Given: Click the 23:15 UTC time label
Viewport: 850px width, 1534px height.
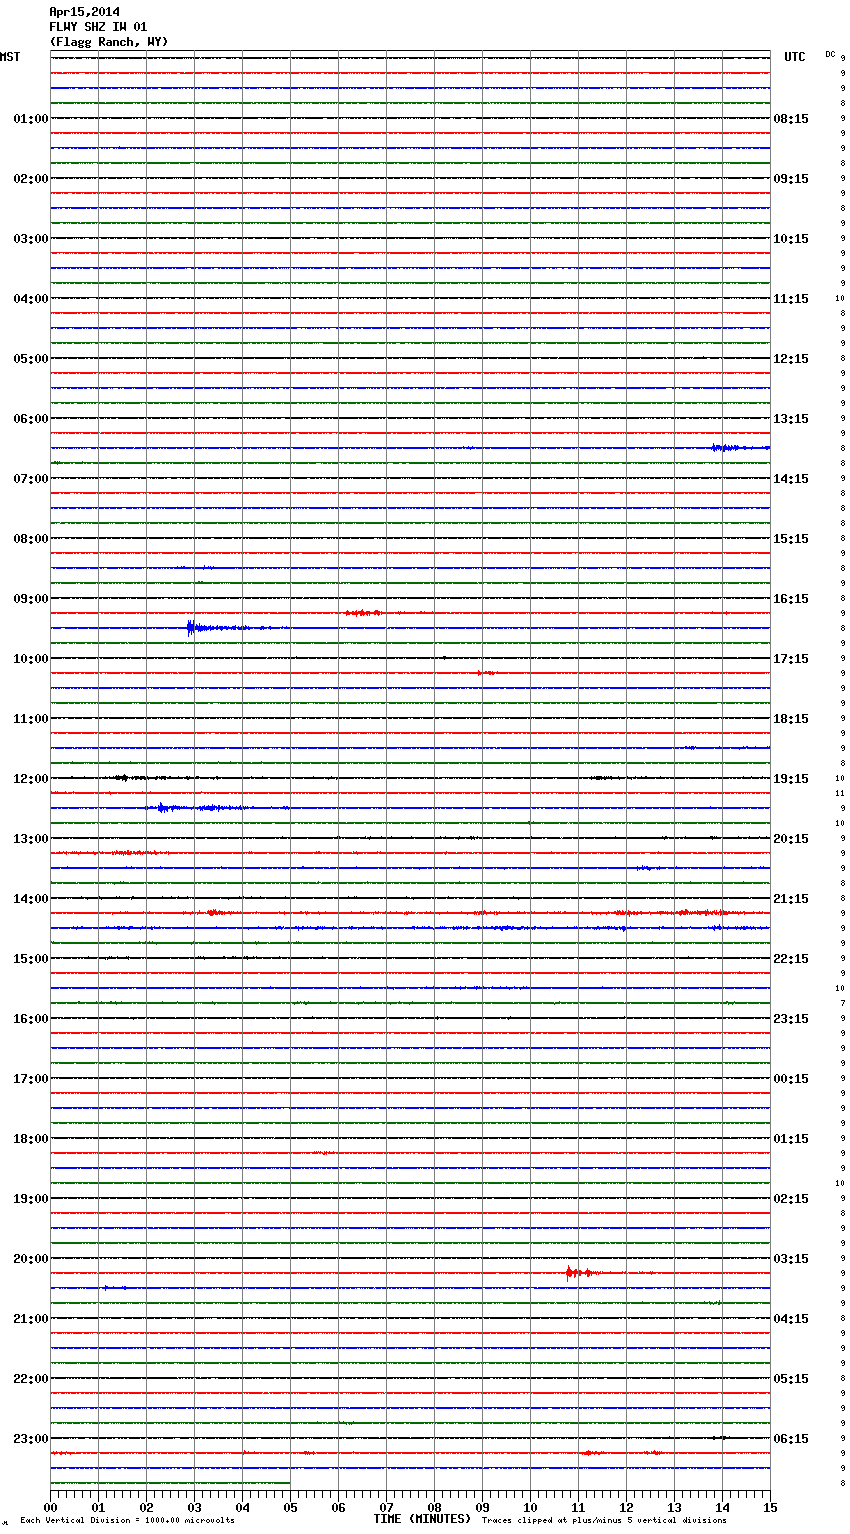Looking at the screenshot, I should [791, 1019].
